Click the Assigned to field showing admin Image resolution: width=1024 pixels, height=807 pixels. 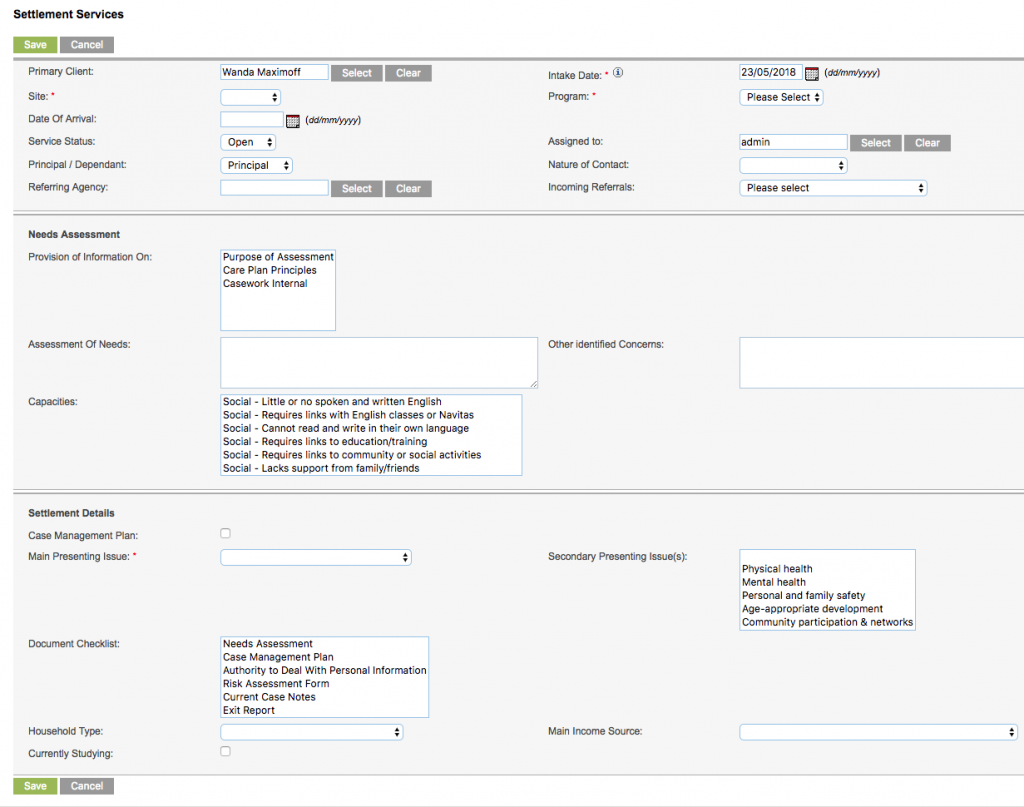[x=792, y=141]
